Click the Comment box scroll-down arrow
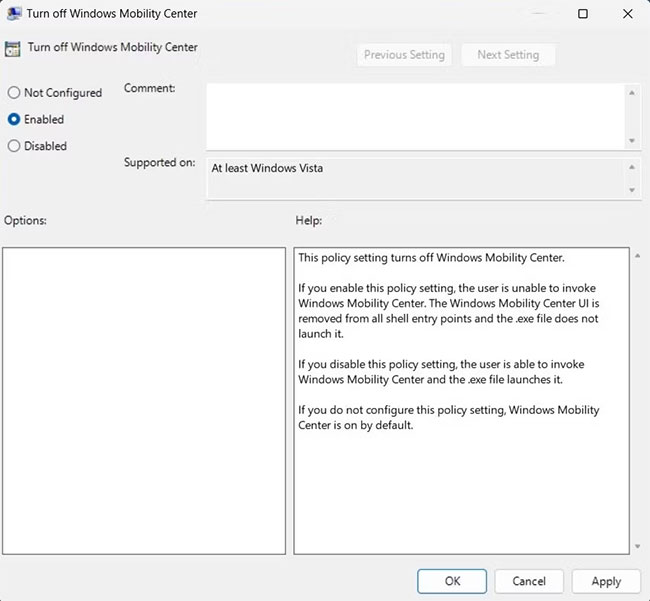 (632, 141)
